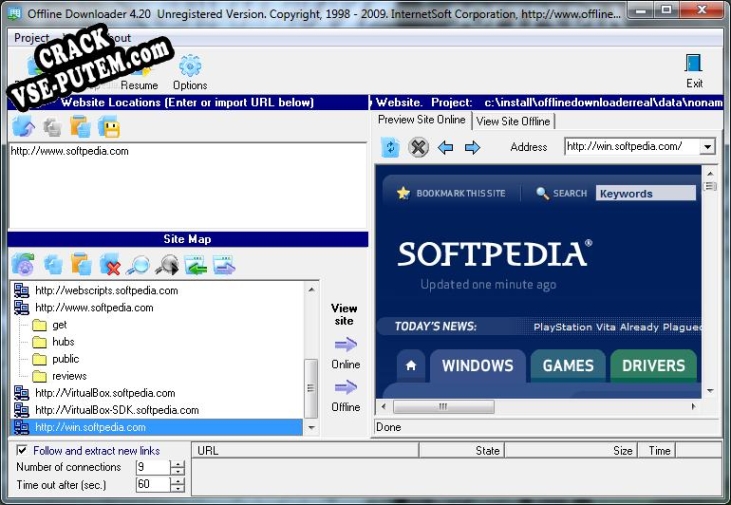Increase the Number of connections value
731x505 pixels.
pyautogui.click(x=177, y=463)
